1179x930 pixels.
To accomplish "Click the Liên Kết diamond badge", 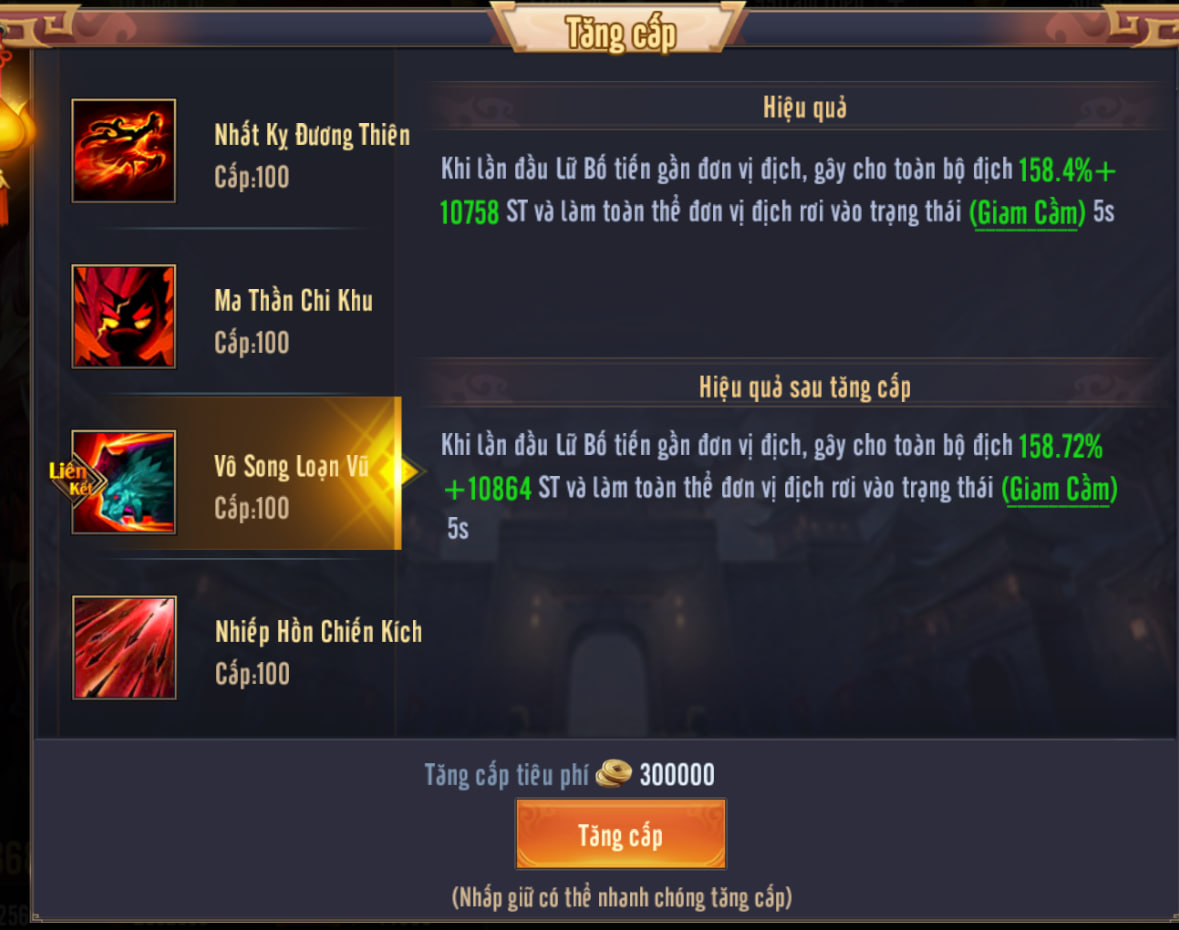I will tap(74, 479).
